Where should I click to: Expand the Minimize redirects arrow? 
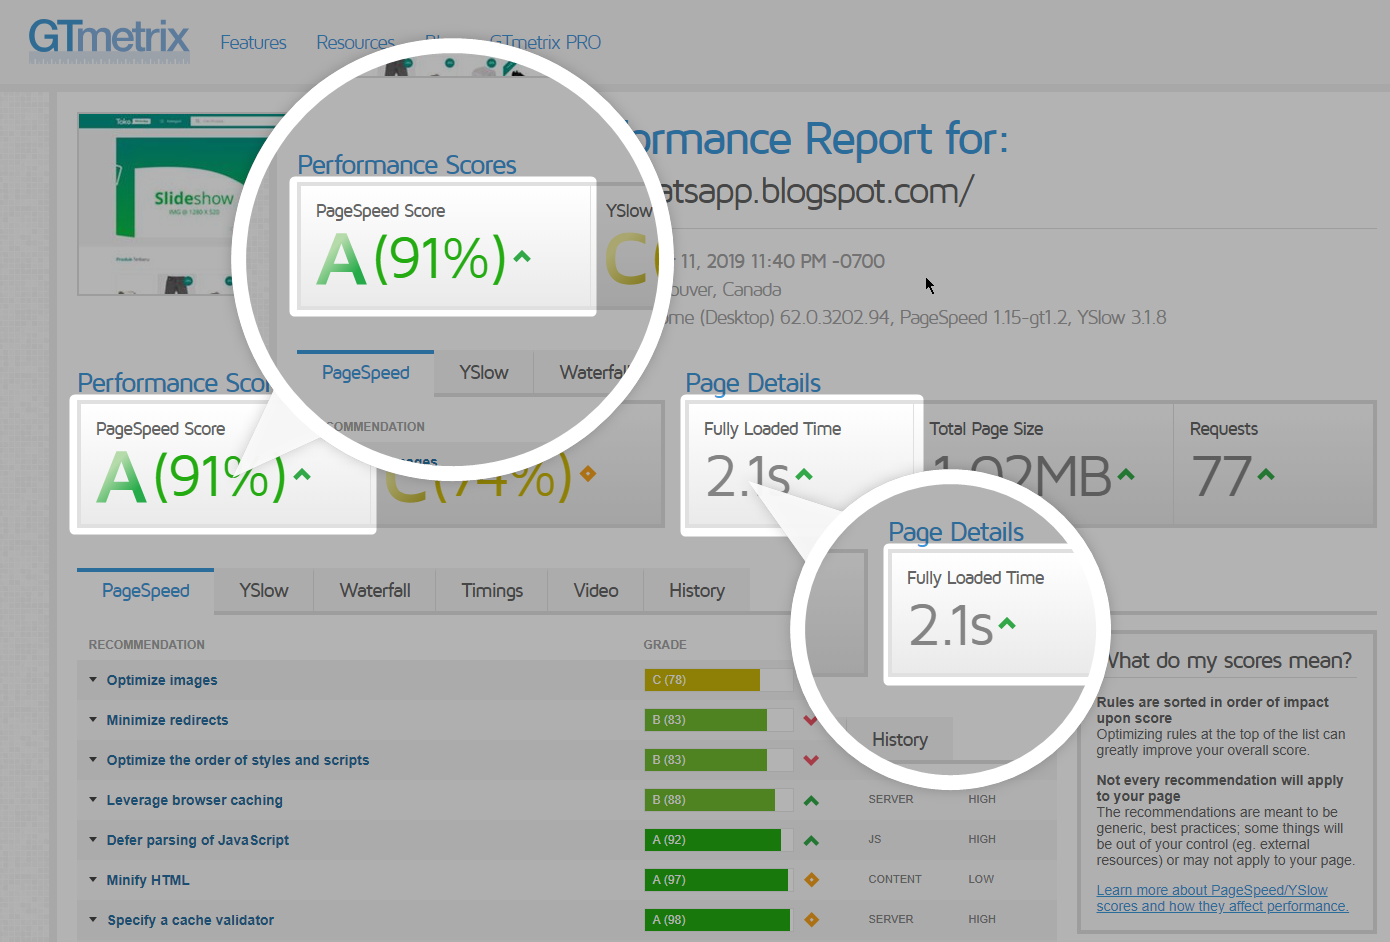[x=93, y=720]
